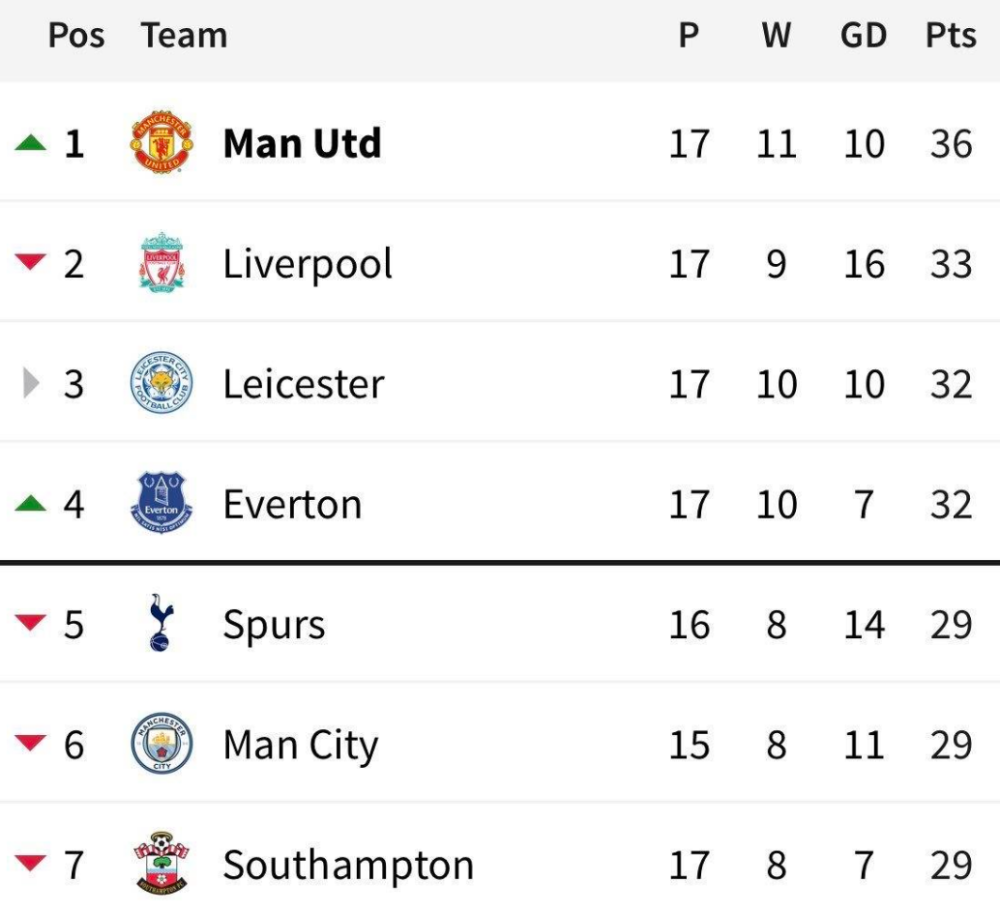This screenshot has height=912, width=1000.
Task: Click the Liverpool club crest
Action: [x=161, y=262]
